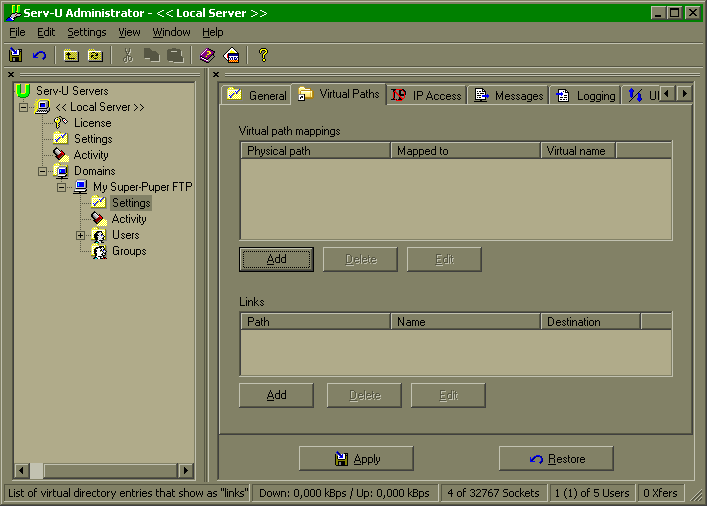Expand the Users tree node
Image resolution: width=707 pixels, height=506 pixels.
(80, 235)
